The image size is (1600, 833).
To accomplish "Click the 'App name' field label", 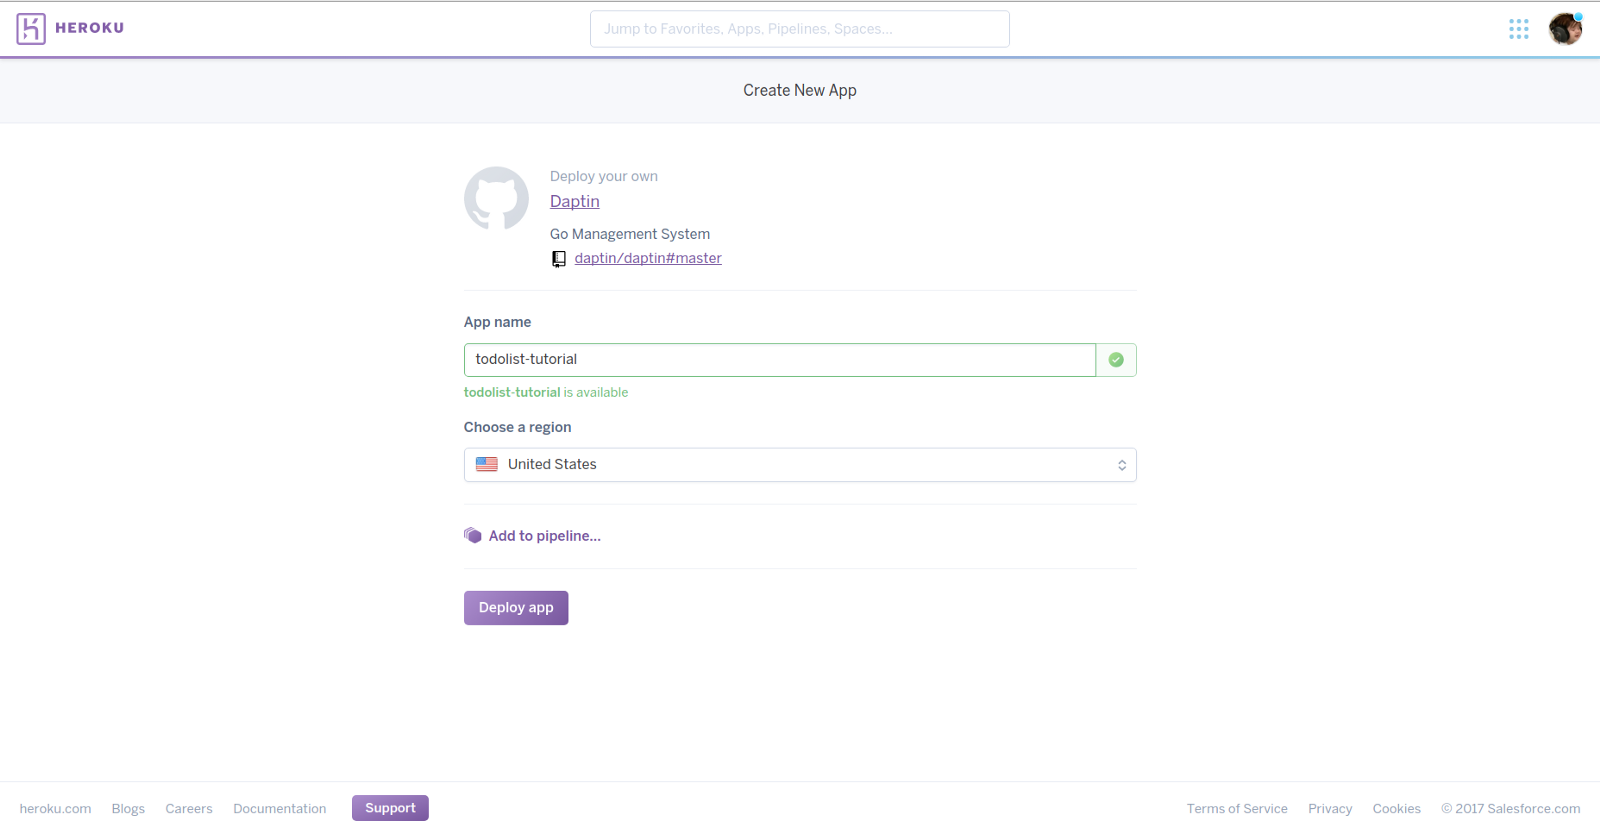I will 498,322.
